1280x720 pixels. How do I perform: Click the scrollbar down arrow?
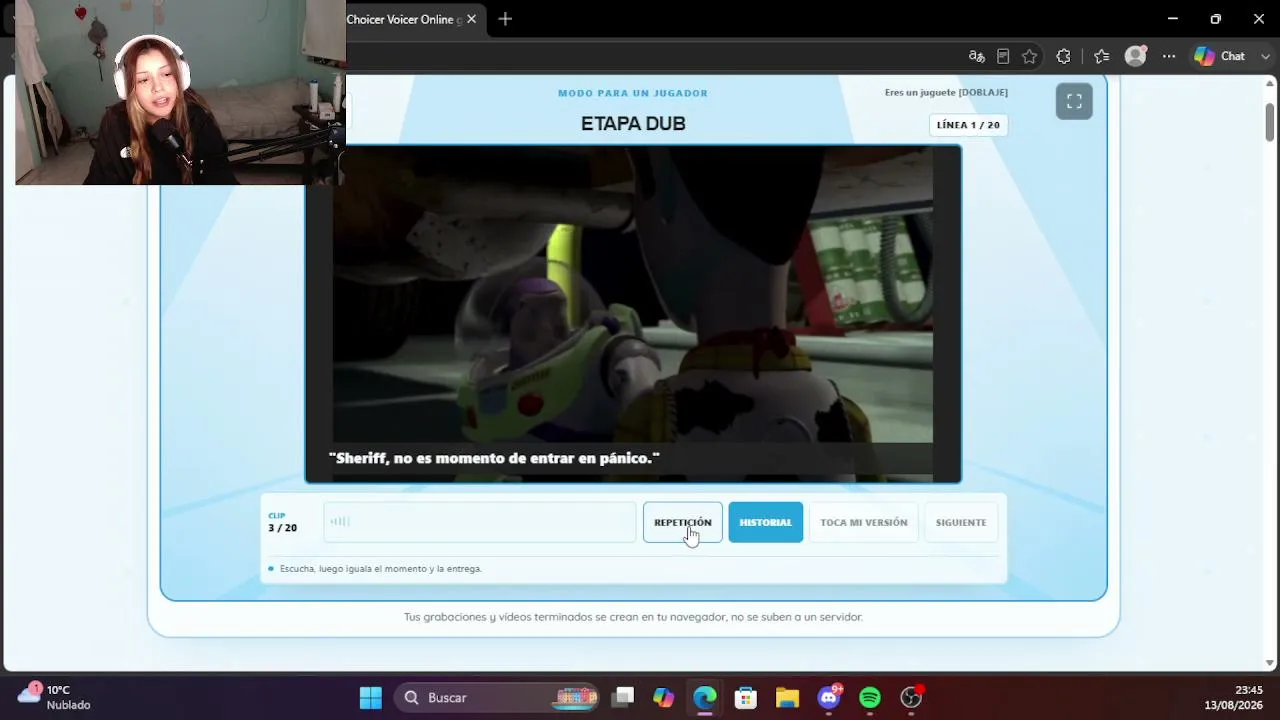tap(1270, 663)
